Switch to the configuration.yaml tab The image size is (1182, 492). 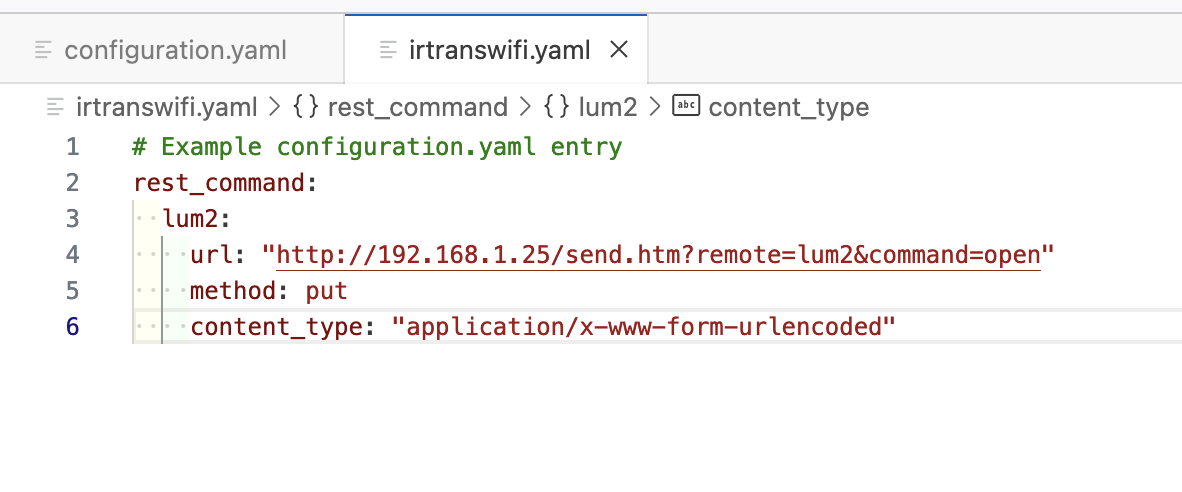coord(175,49)
